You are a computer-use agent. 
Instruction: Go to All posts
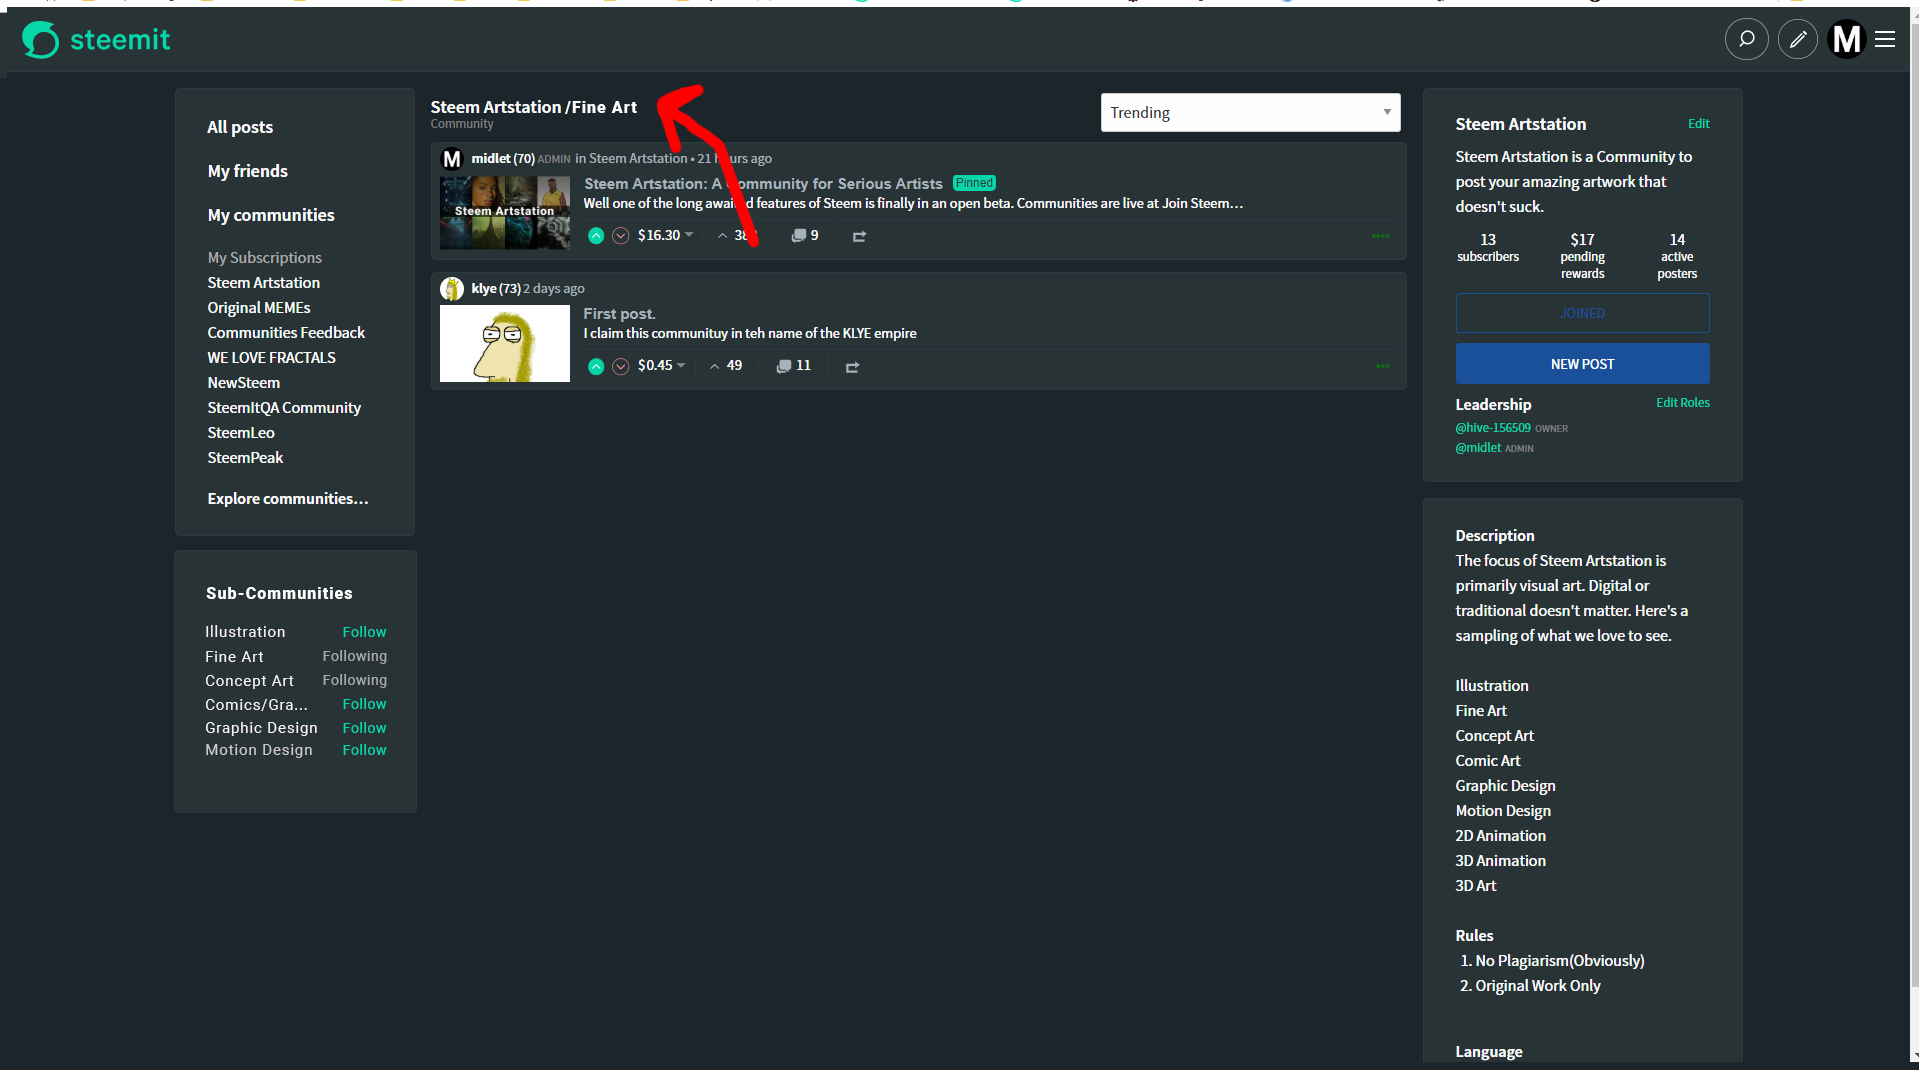click(x=240, y=127)
